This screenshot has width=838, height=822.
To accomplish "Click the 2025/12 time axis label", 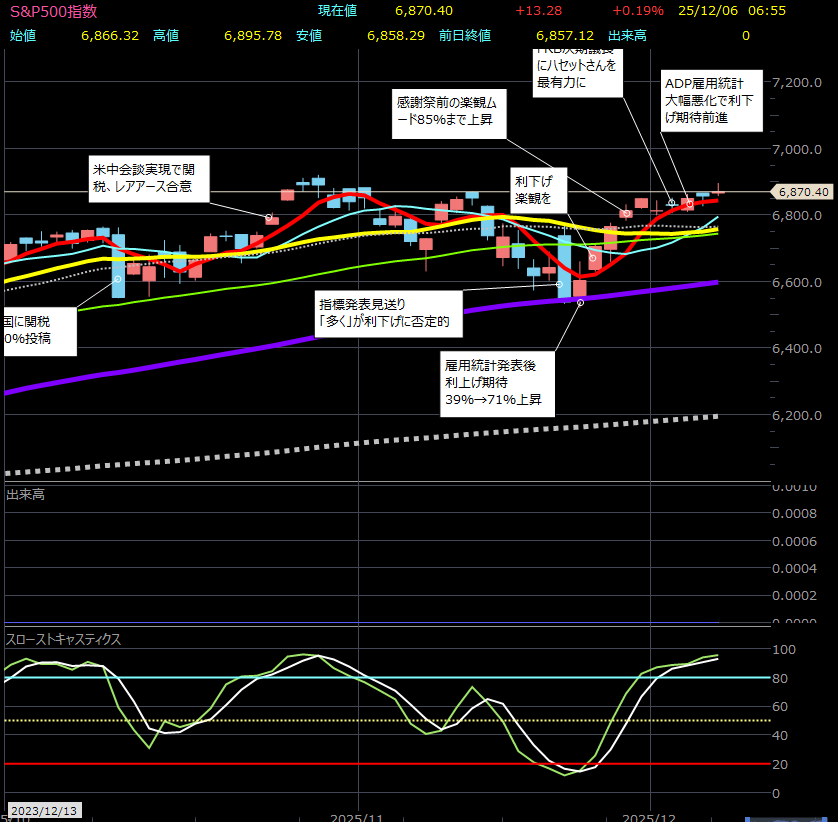I will 651,815.
